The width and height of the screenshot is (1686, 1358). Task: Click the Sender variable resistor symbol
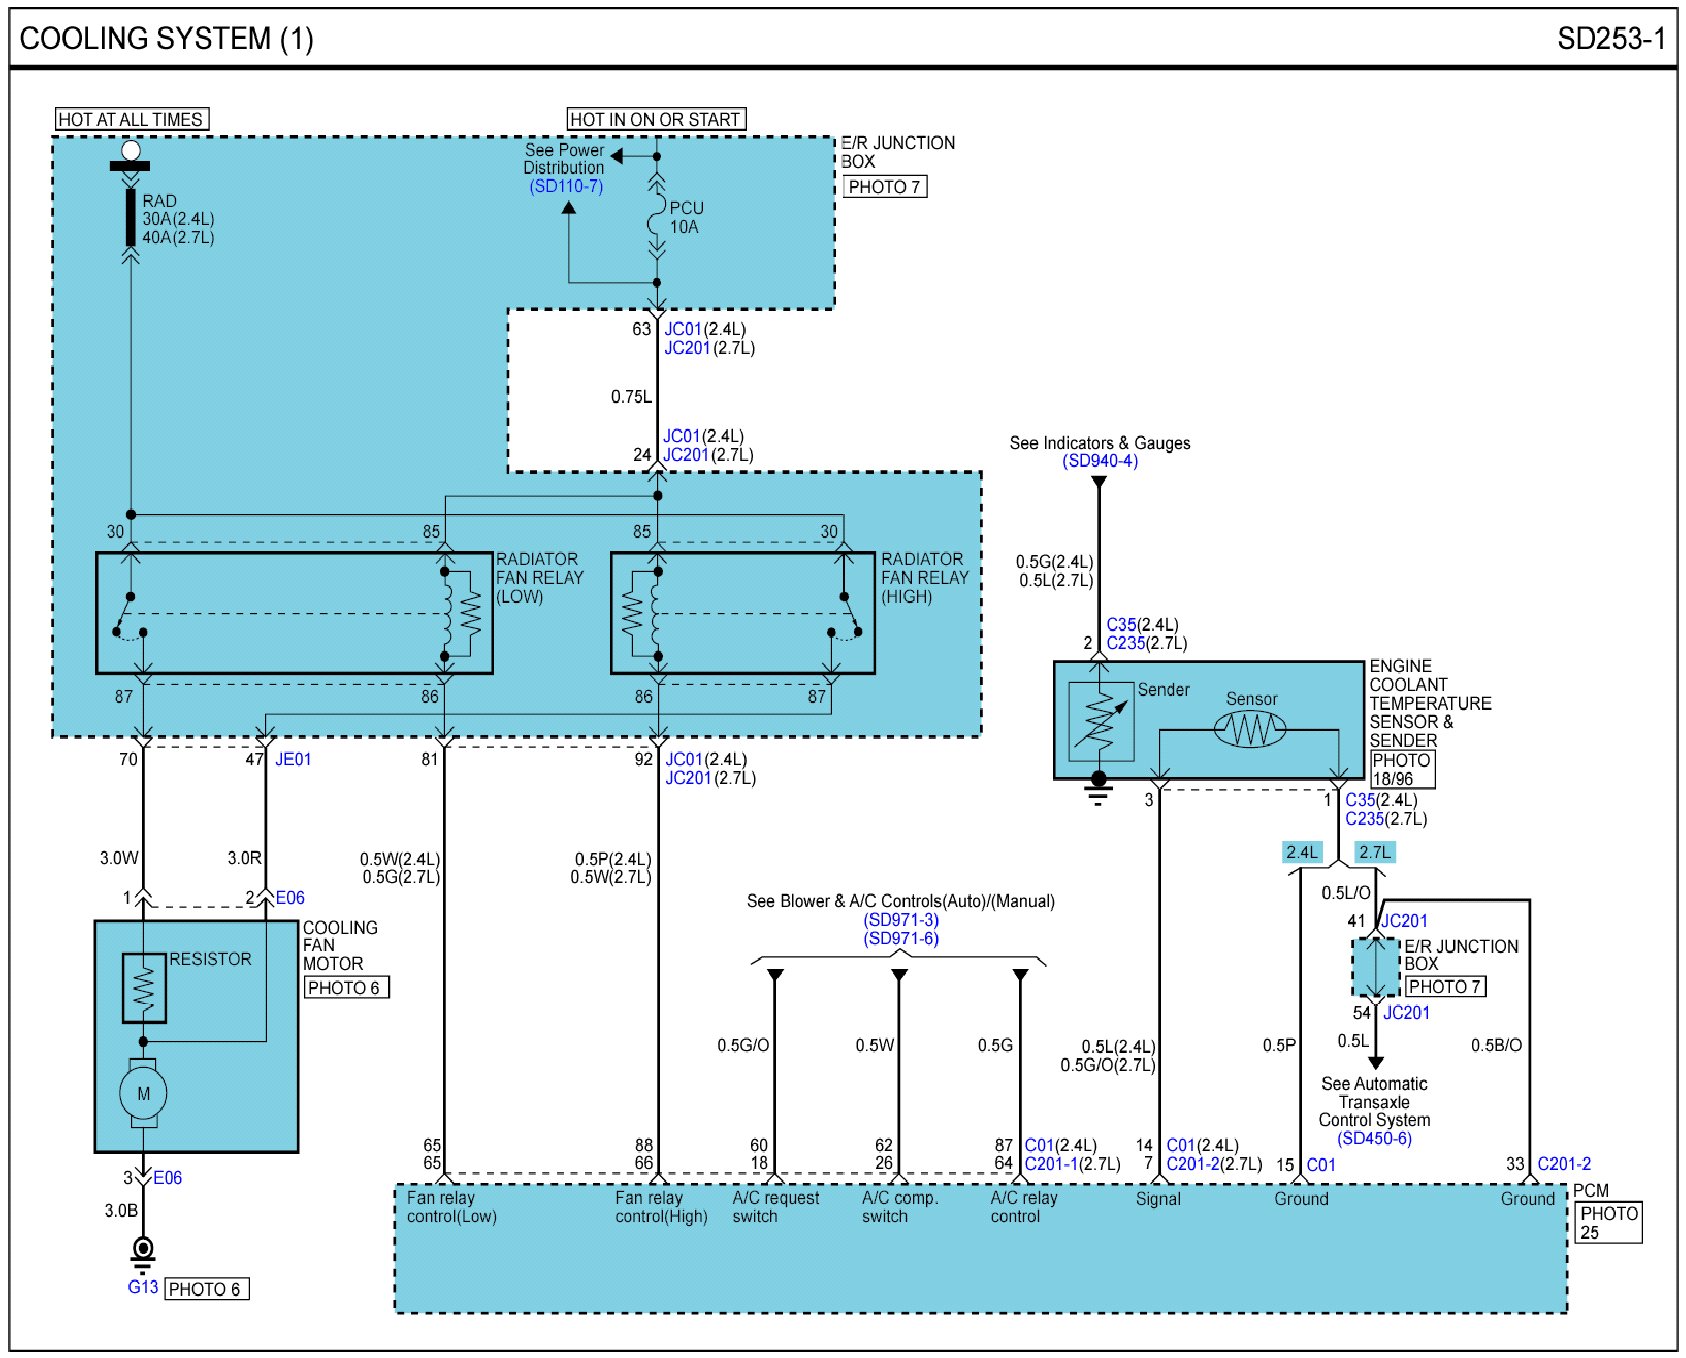click(x=1100, y=721)
